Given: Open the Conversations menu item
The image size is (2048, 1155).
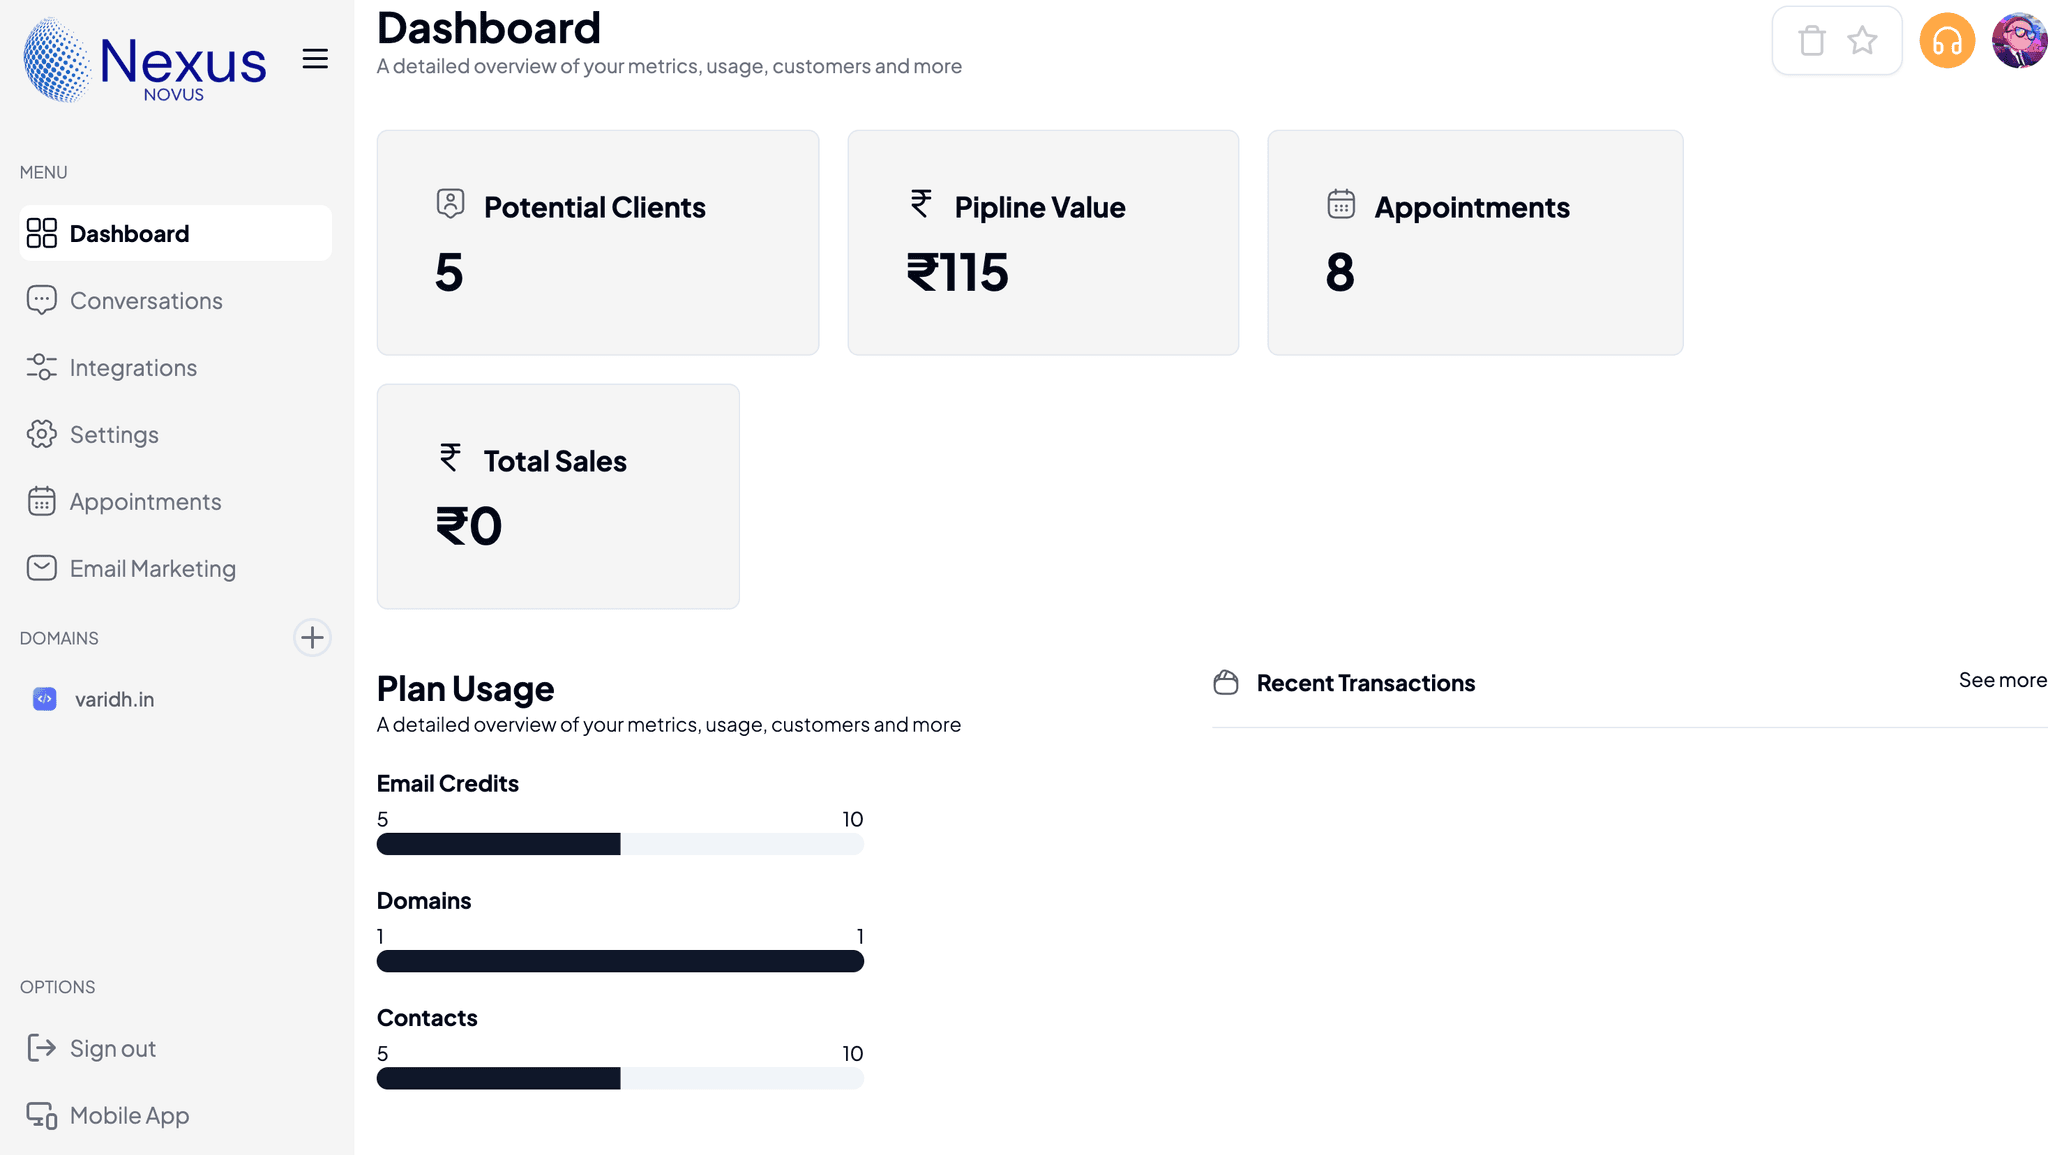Looking at the screenshot, I should pyautogui.click(x=146, y=301).
